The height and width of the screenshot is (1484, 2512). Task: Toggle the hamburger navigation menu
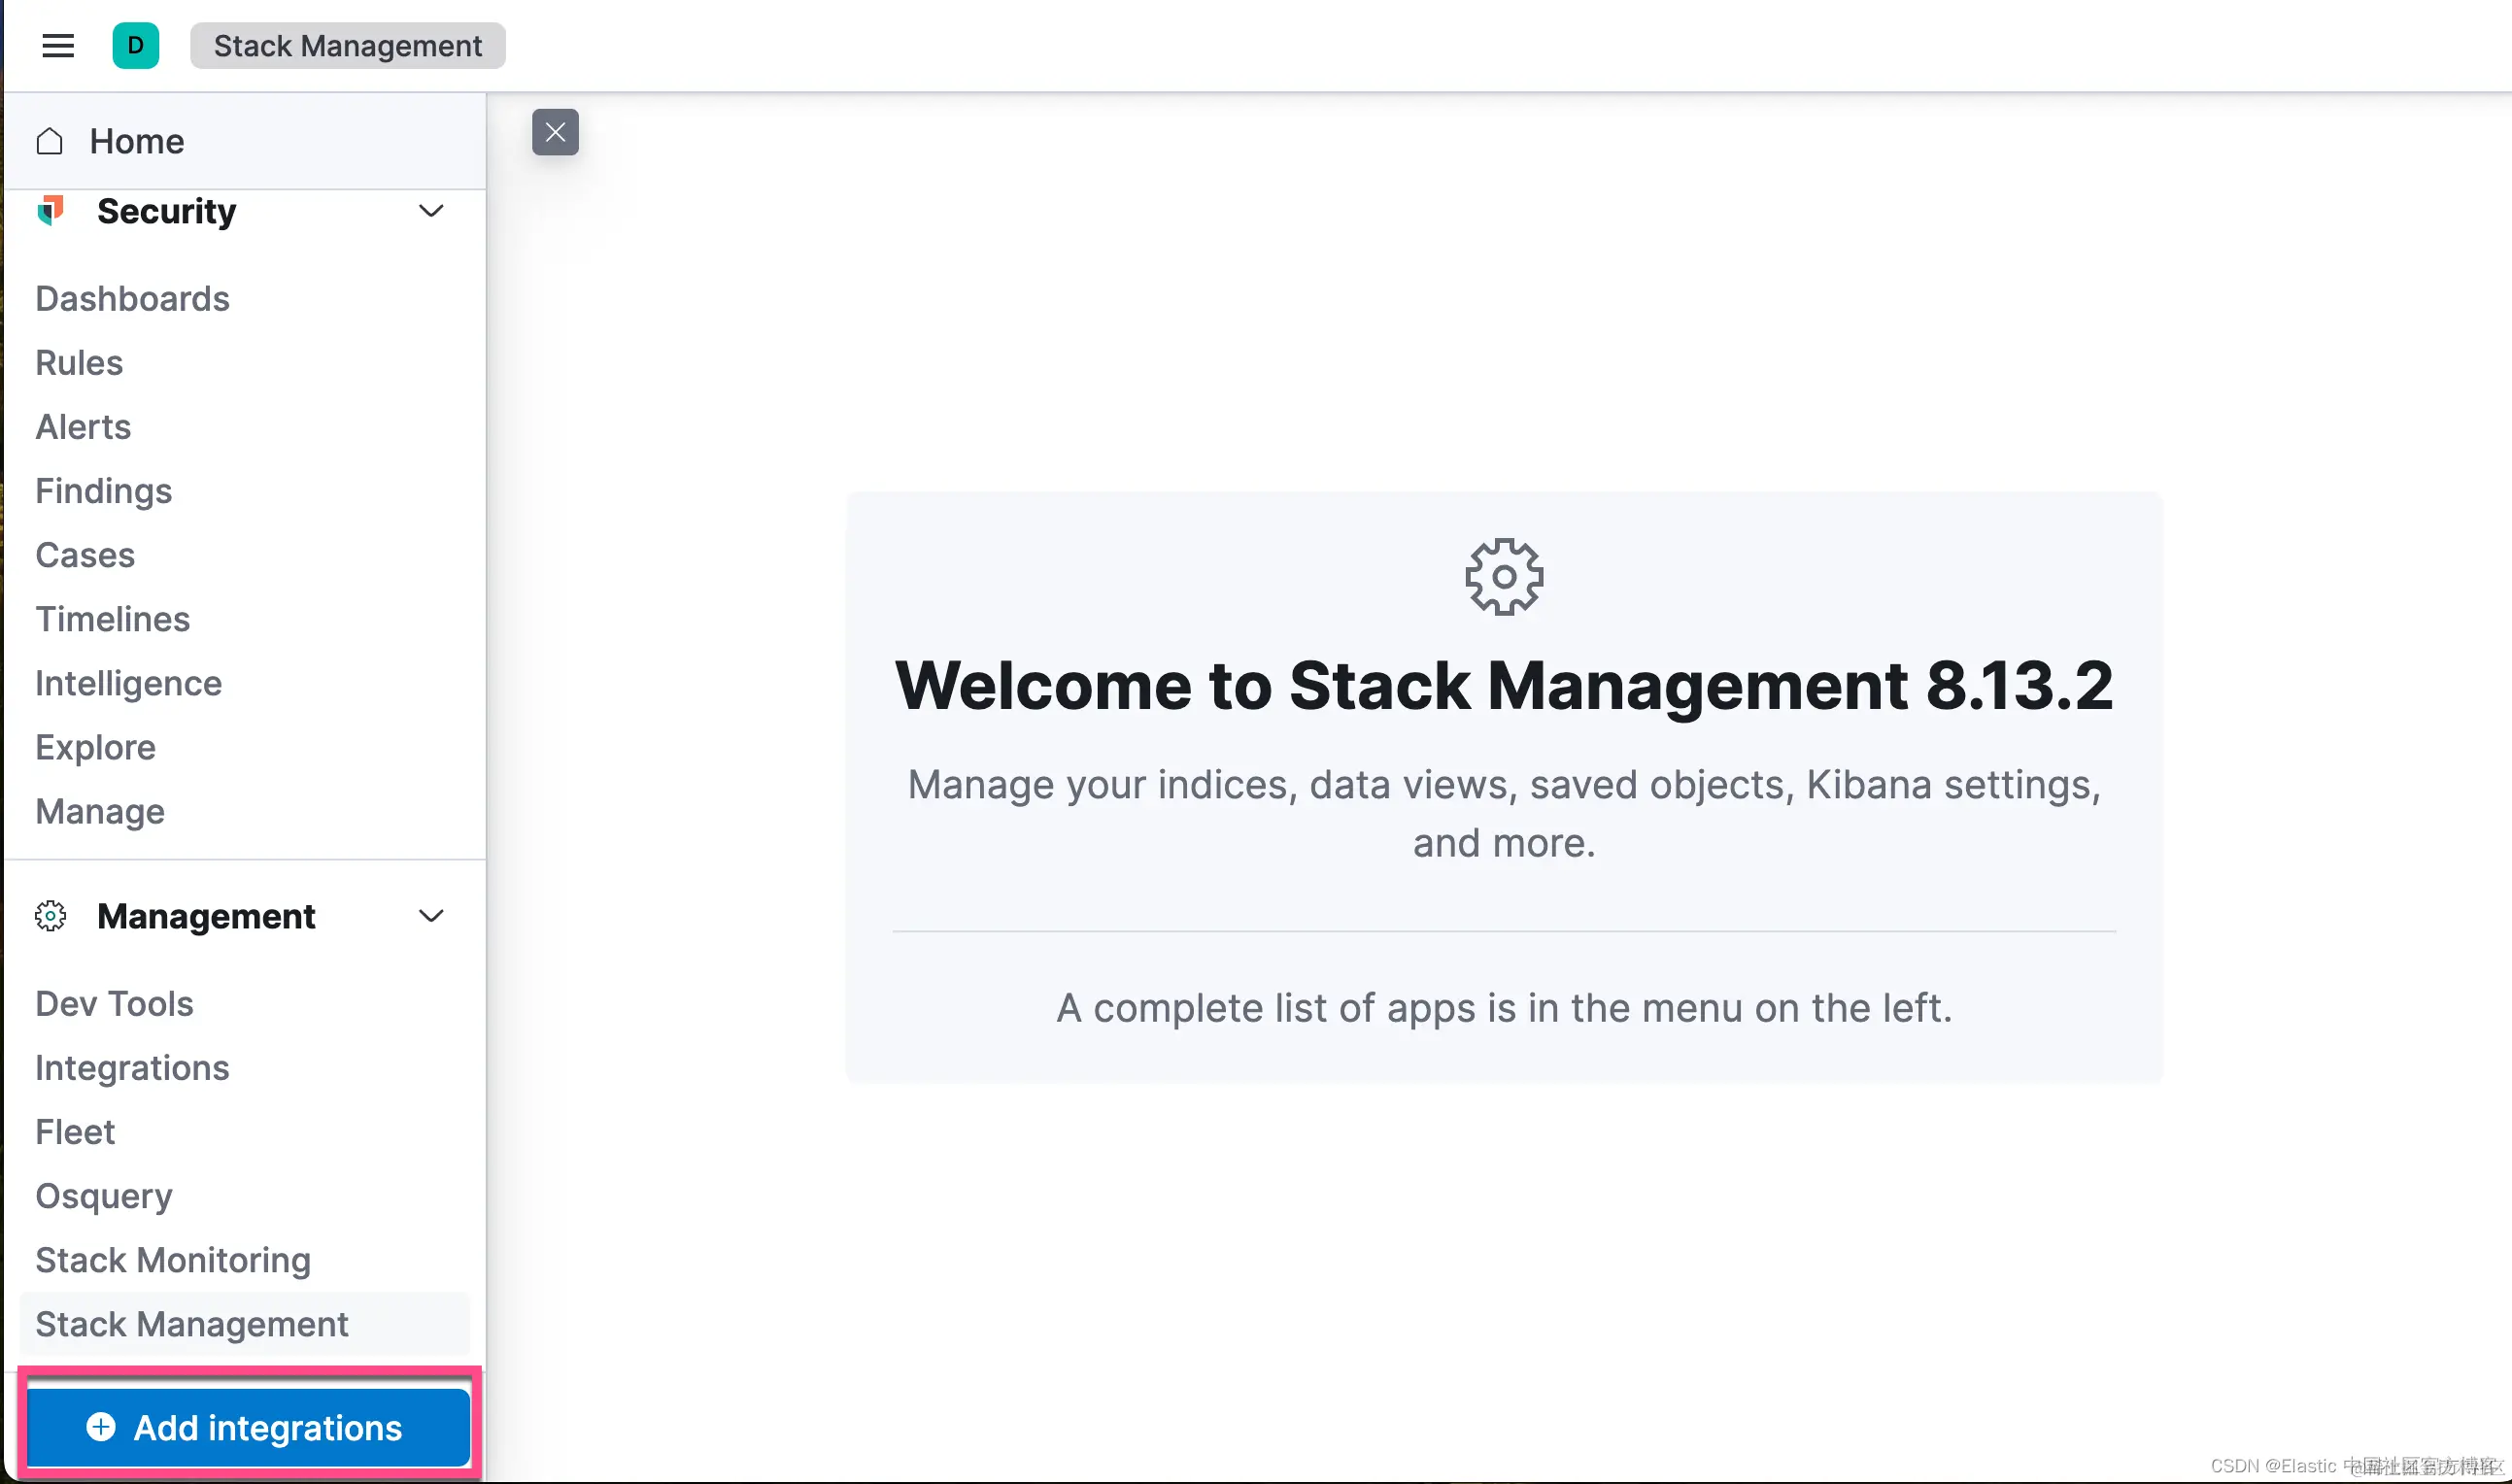(58, 46)
